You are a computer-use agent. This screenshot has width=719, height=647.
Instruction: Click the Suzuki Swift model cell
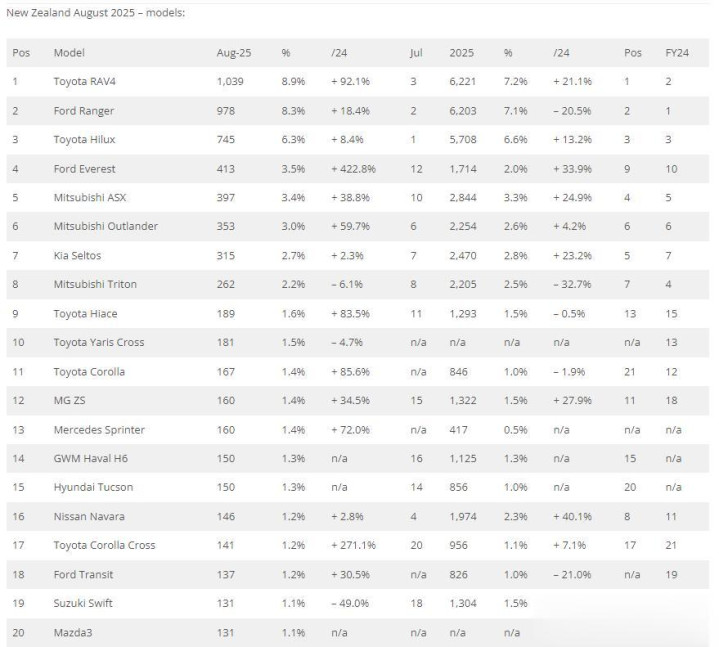(83, 603)
